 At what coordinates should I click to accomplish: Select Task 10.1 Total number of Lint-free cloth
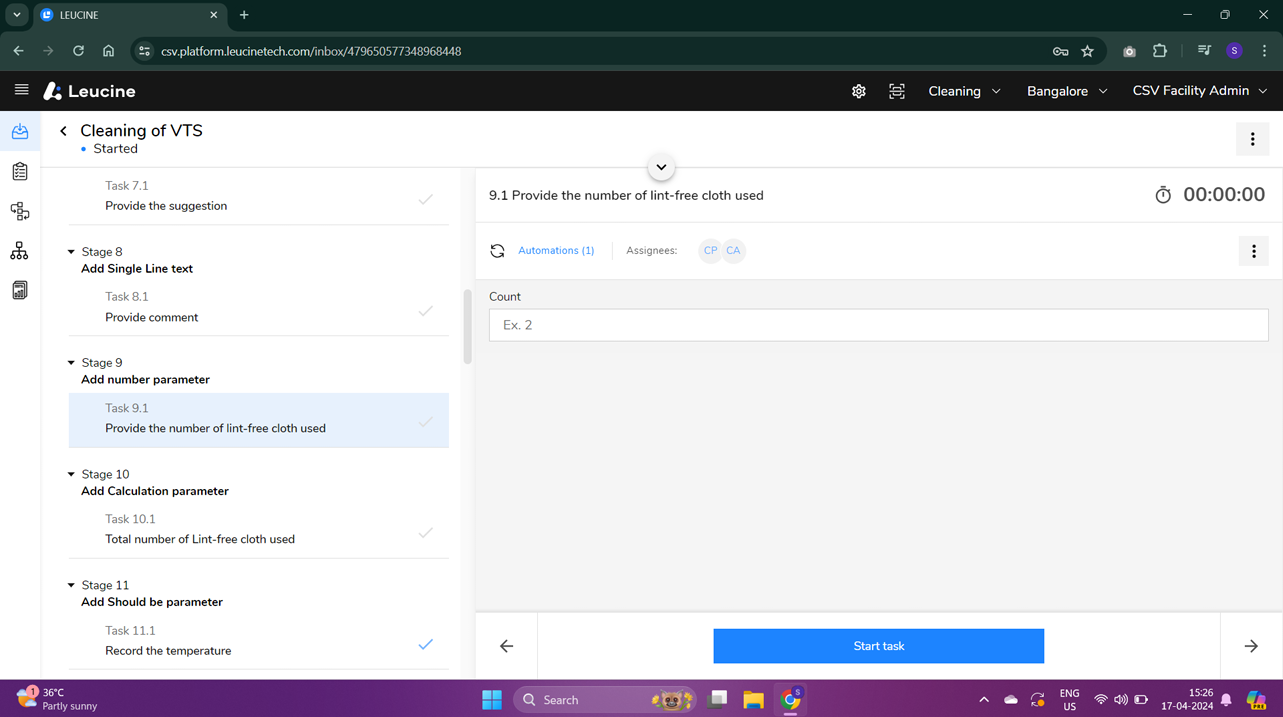(x=258, y=529)
